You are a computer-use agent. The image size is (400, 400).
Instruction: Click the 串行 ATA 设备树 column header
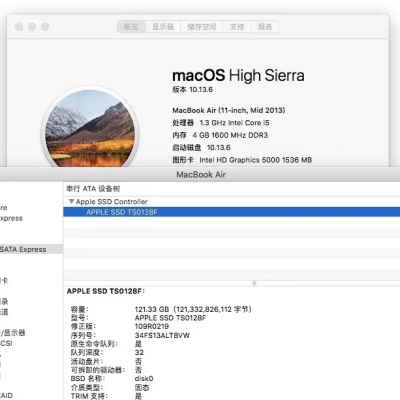93,189
